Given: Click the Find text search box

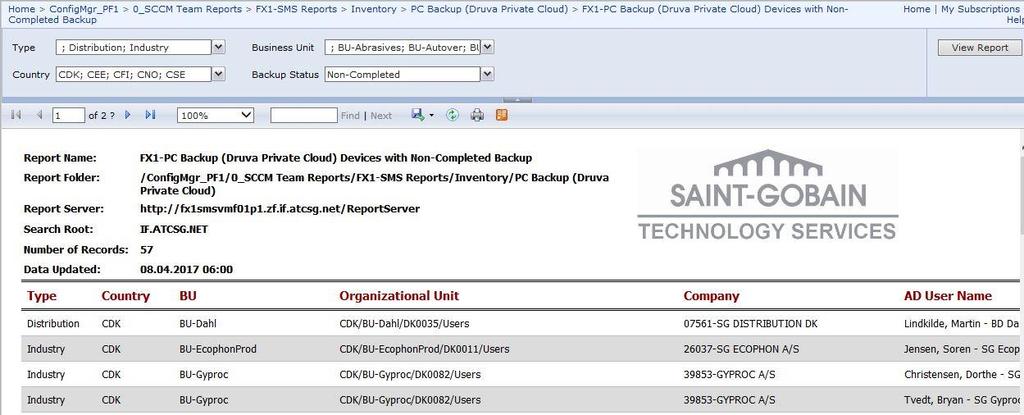Looking at the screenshot, I should [x=304, y=115].
